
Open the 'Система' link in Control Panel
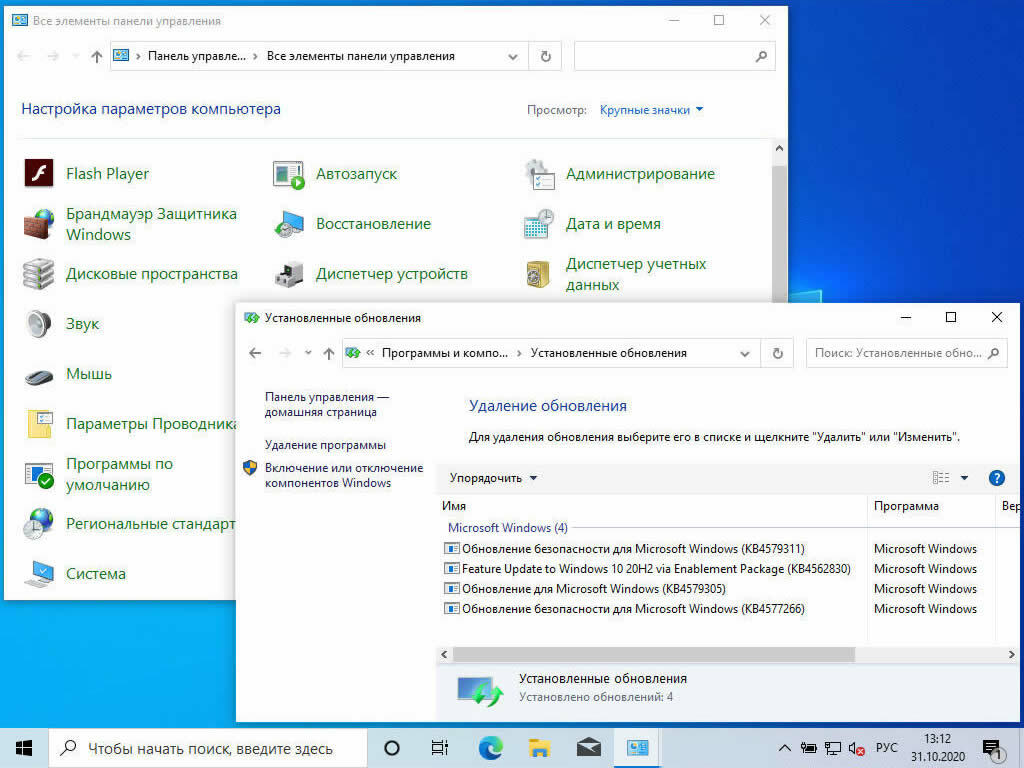click(x=96, y=574)
